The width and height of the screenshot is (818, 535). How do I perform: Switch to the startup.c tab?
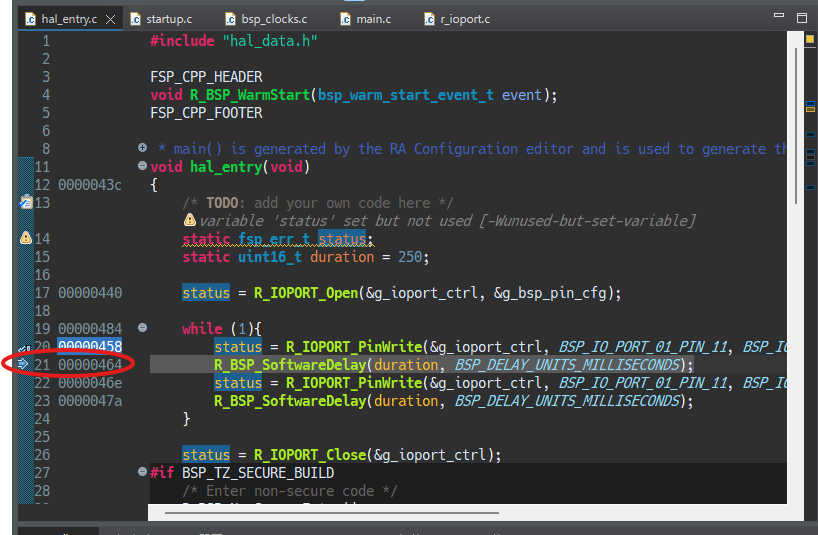pyautogui.click(x=161, y=19)
